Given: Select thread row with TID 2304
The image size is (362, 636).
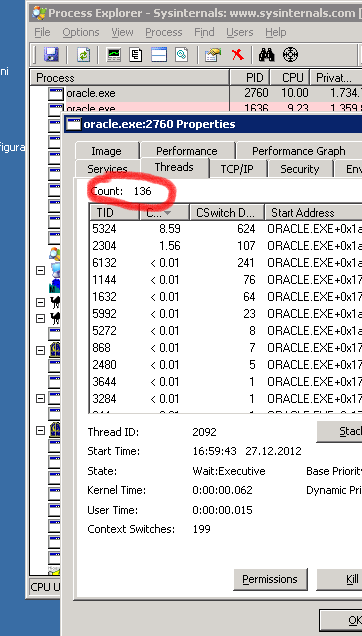Looking at the screenshot, I should (x=226, y=246).
